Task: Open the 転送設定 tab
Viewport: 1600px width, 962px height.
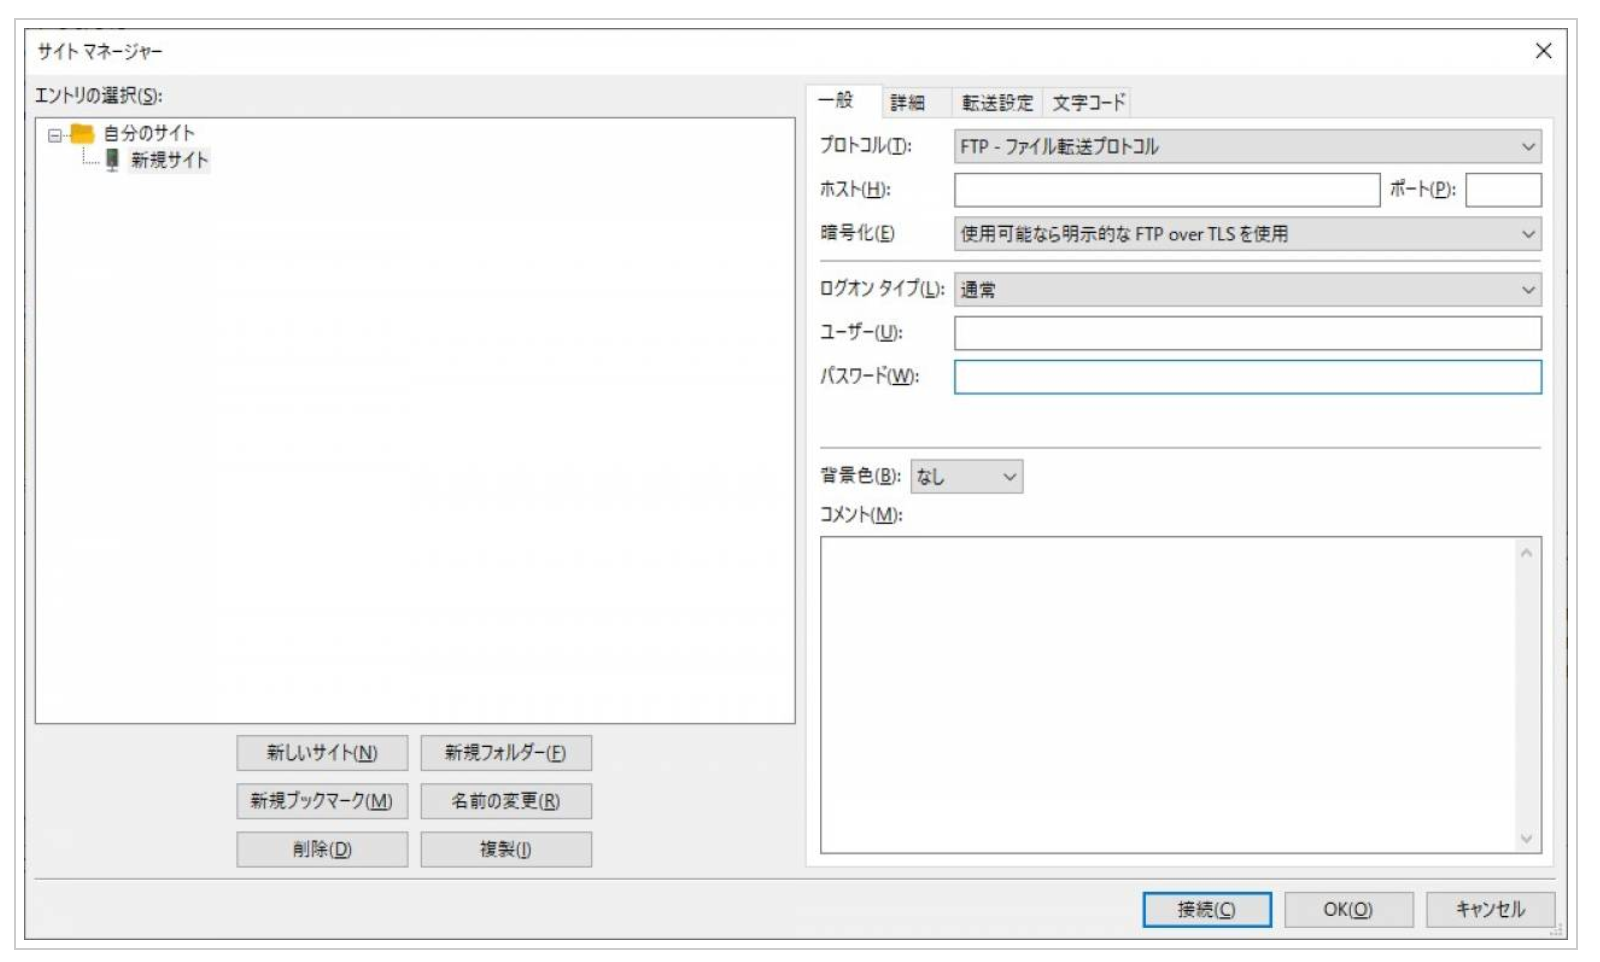Action: [x=997, y=102]
